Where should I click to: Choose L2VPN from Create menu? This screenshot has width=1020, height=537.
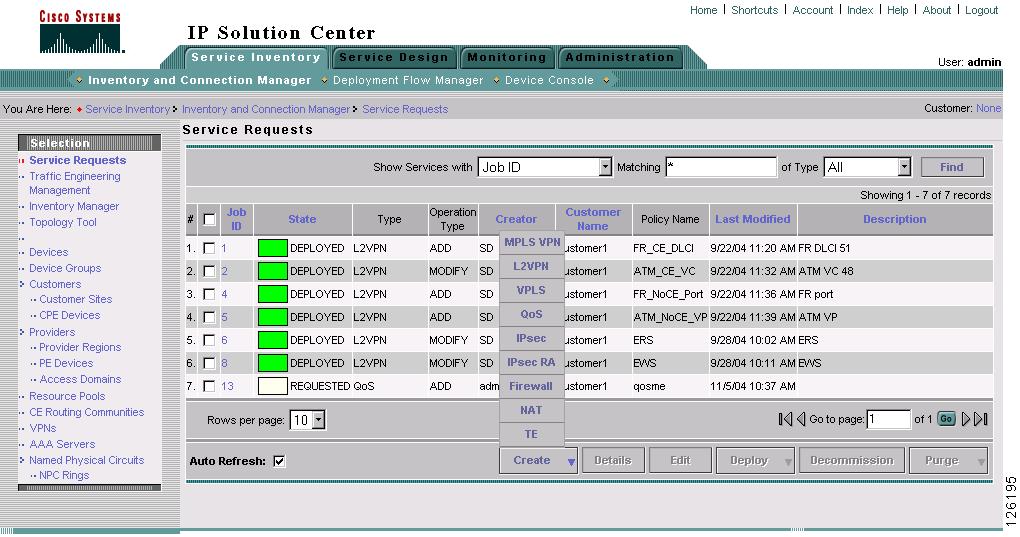pyautogui.click(x=531, y=266)
